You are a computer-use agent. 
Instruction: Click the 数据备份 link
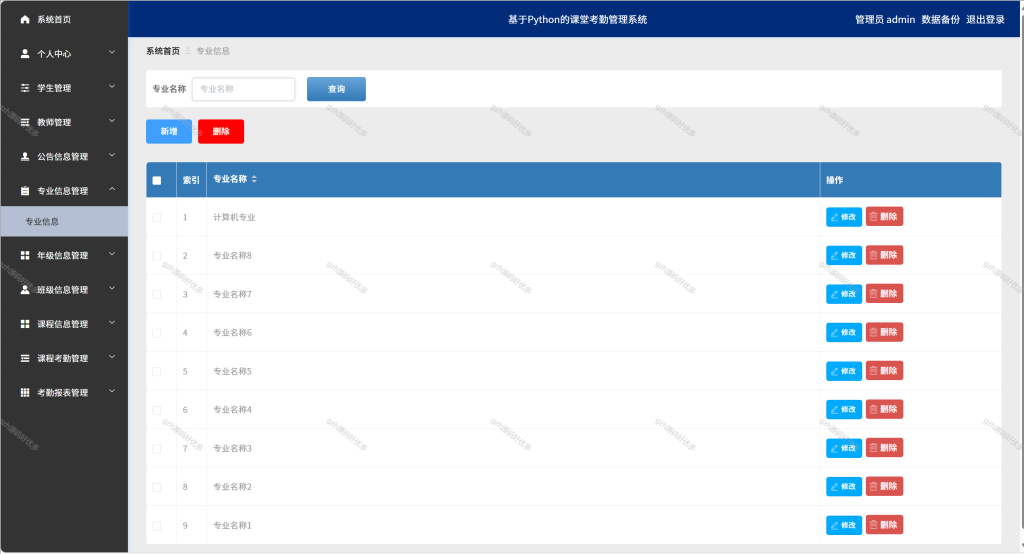[x=940, y=20]
